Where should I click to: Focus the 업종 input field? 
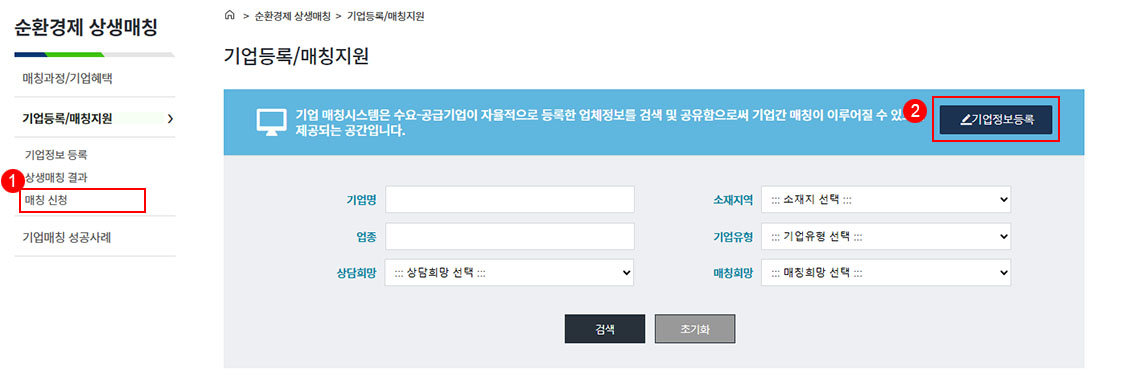click(x=510, y=237)
